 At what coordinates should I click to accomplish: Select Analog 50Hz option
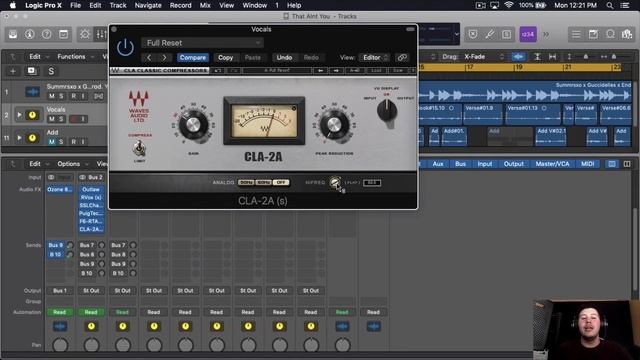[246, 182]
